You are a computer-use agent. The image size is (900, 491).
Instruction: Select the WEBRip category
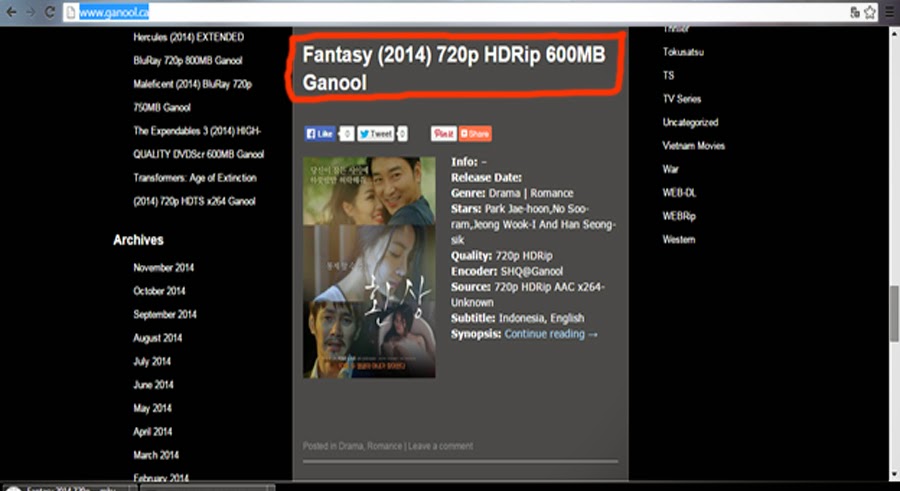[679, 216]
